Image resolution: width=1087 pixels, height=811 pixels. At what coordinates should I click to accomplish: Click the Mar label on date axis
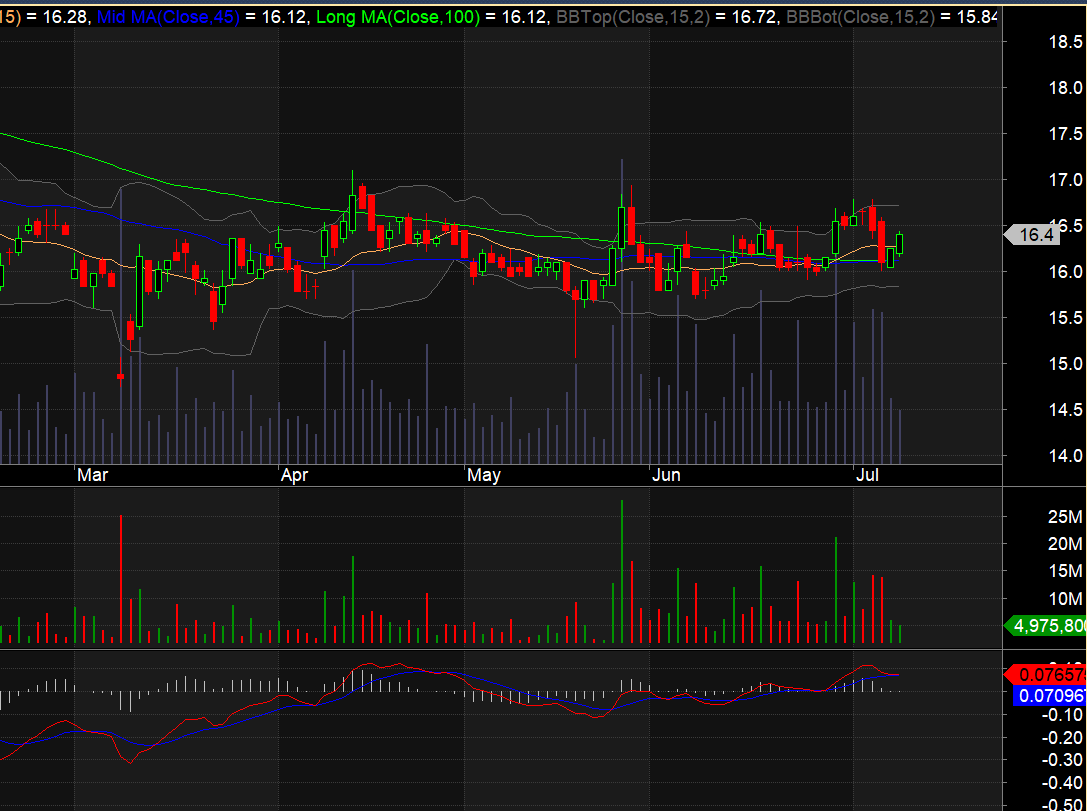coord(92,475)
